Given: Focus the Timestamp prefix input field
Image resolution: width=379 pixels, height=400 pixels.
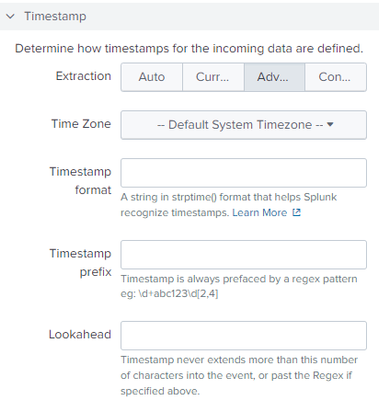Looking at the screenshot, I should point(244,254).
